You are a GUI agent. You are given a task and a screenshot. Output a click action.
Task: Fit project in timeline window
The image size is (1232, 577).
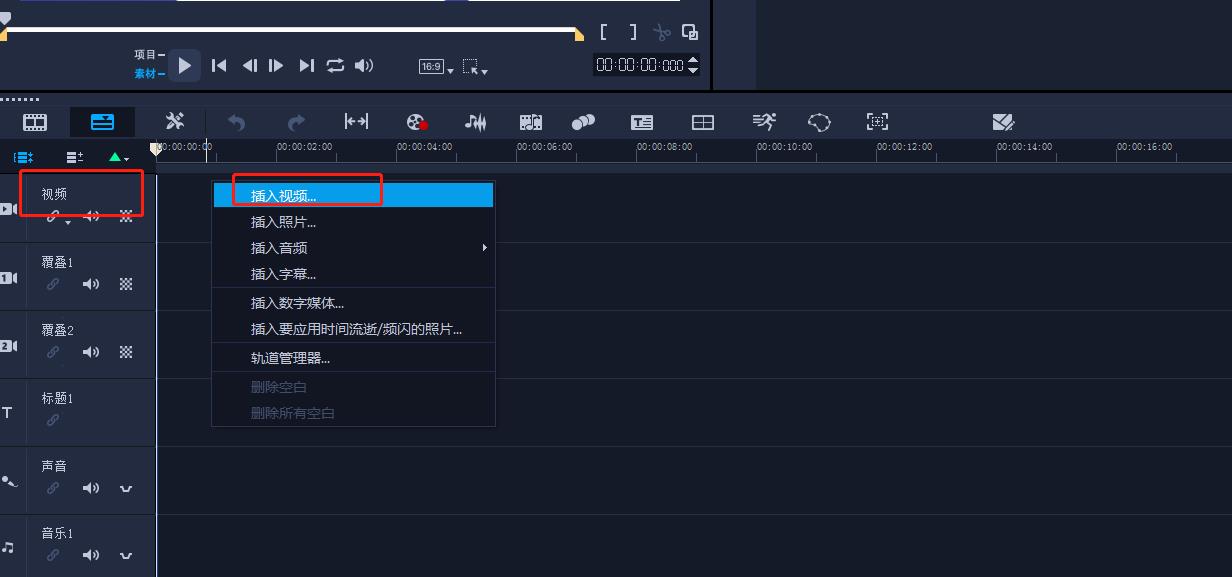[x=356, y=122]
